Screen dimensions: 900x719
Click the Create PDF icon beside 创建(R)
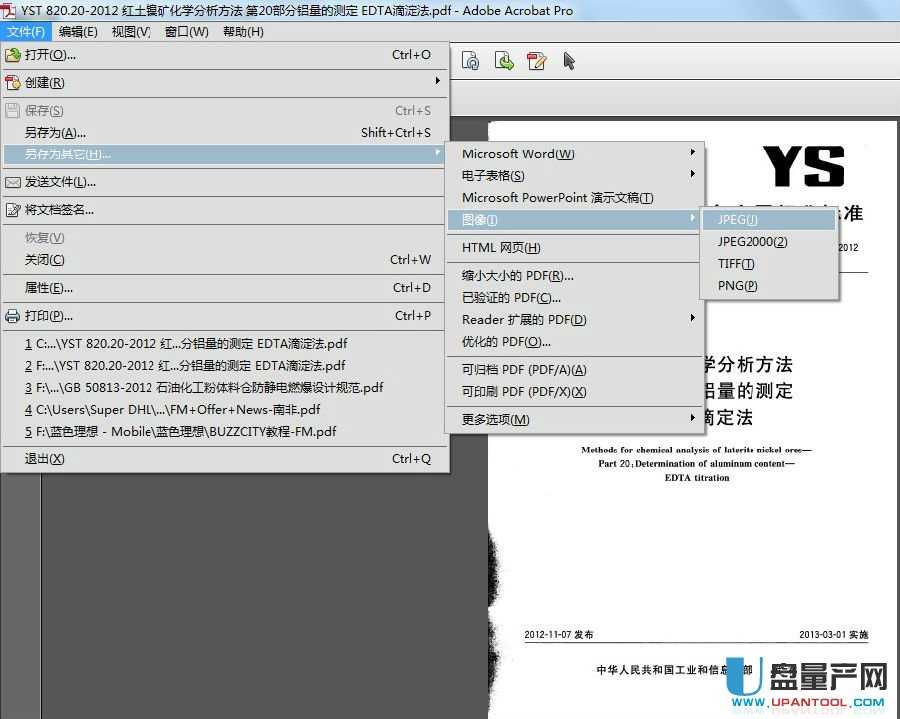pos(13,83)
